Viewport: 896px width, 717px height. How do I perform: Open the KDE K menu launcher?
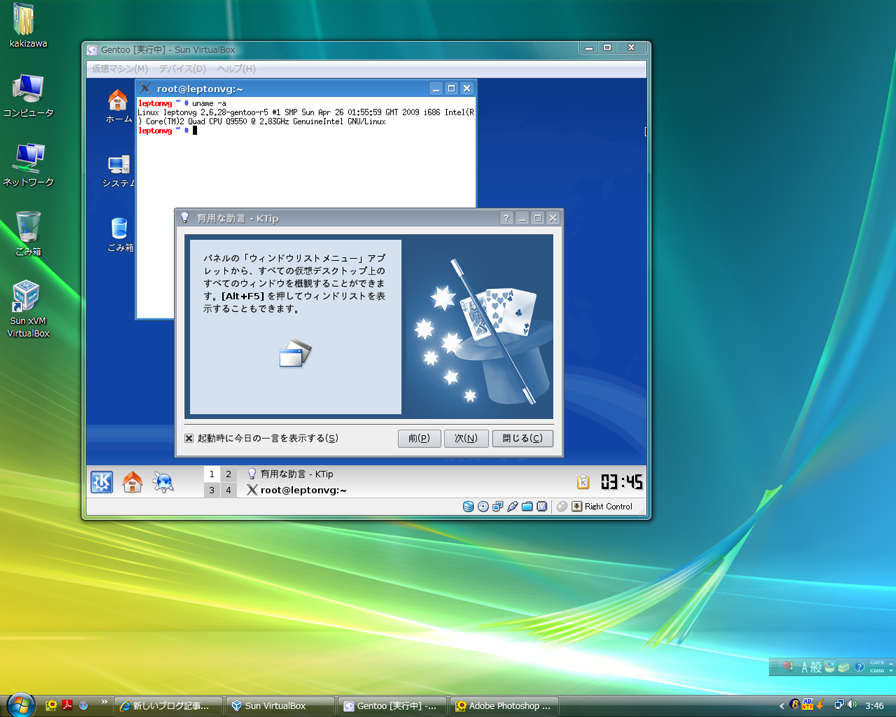[102, 482]
